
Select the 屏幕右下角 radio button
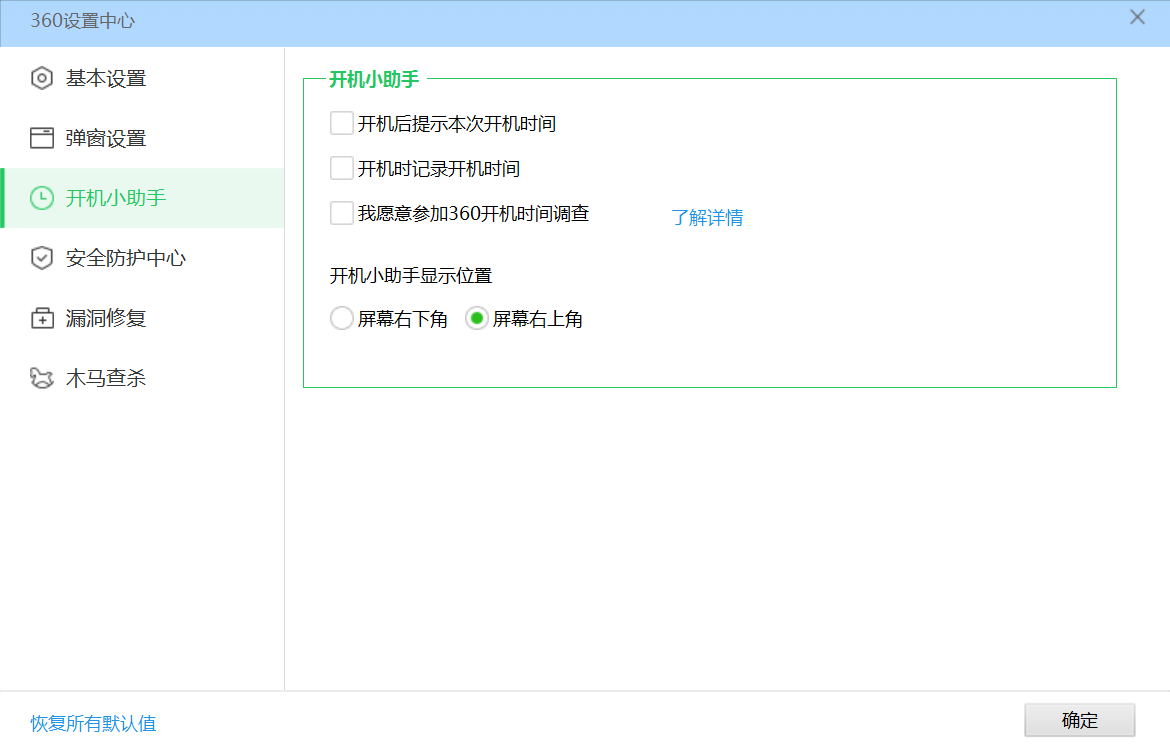tap(342, 319)
